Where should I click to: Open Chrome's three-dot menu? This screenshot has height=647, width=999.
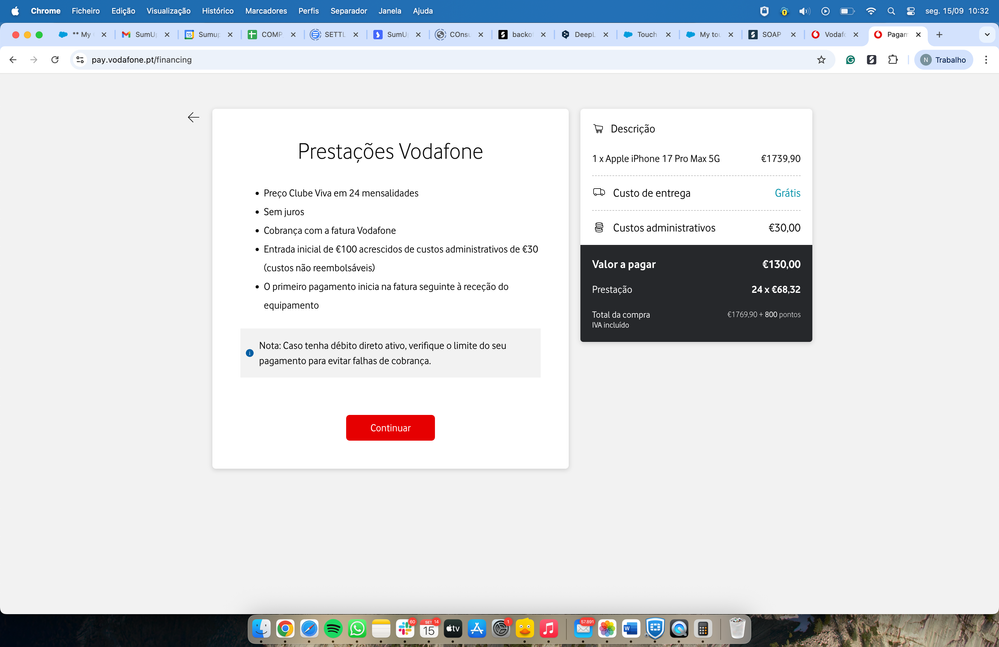[x=985, y=60]
